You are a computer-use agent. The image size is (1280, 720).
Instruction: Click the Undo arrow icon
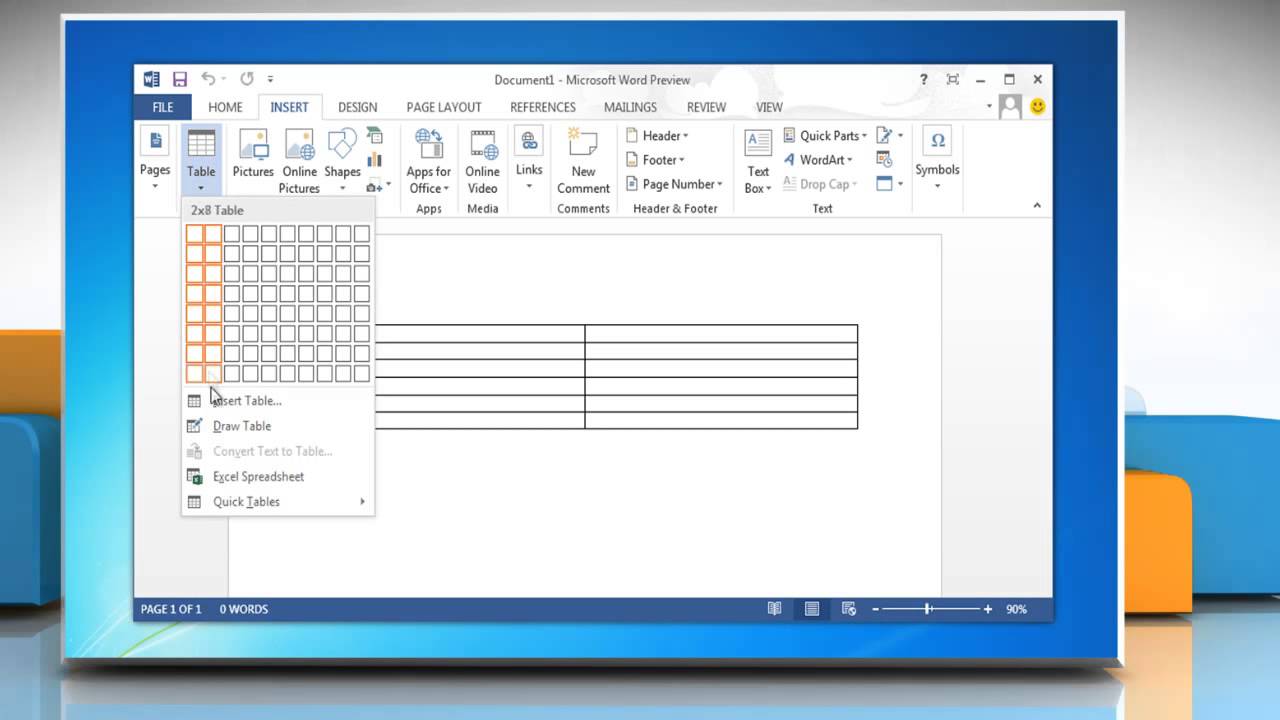pyautogui.click(x=208, y=79)
